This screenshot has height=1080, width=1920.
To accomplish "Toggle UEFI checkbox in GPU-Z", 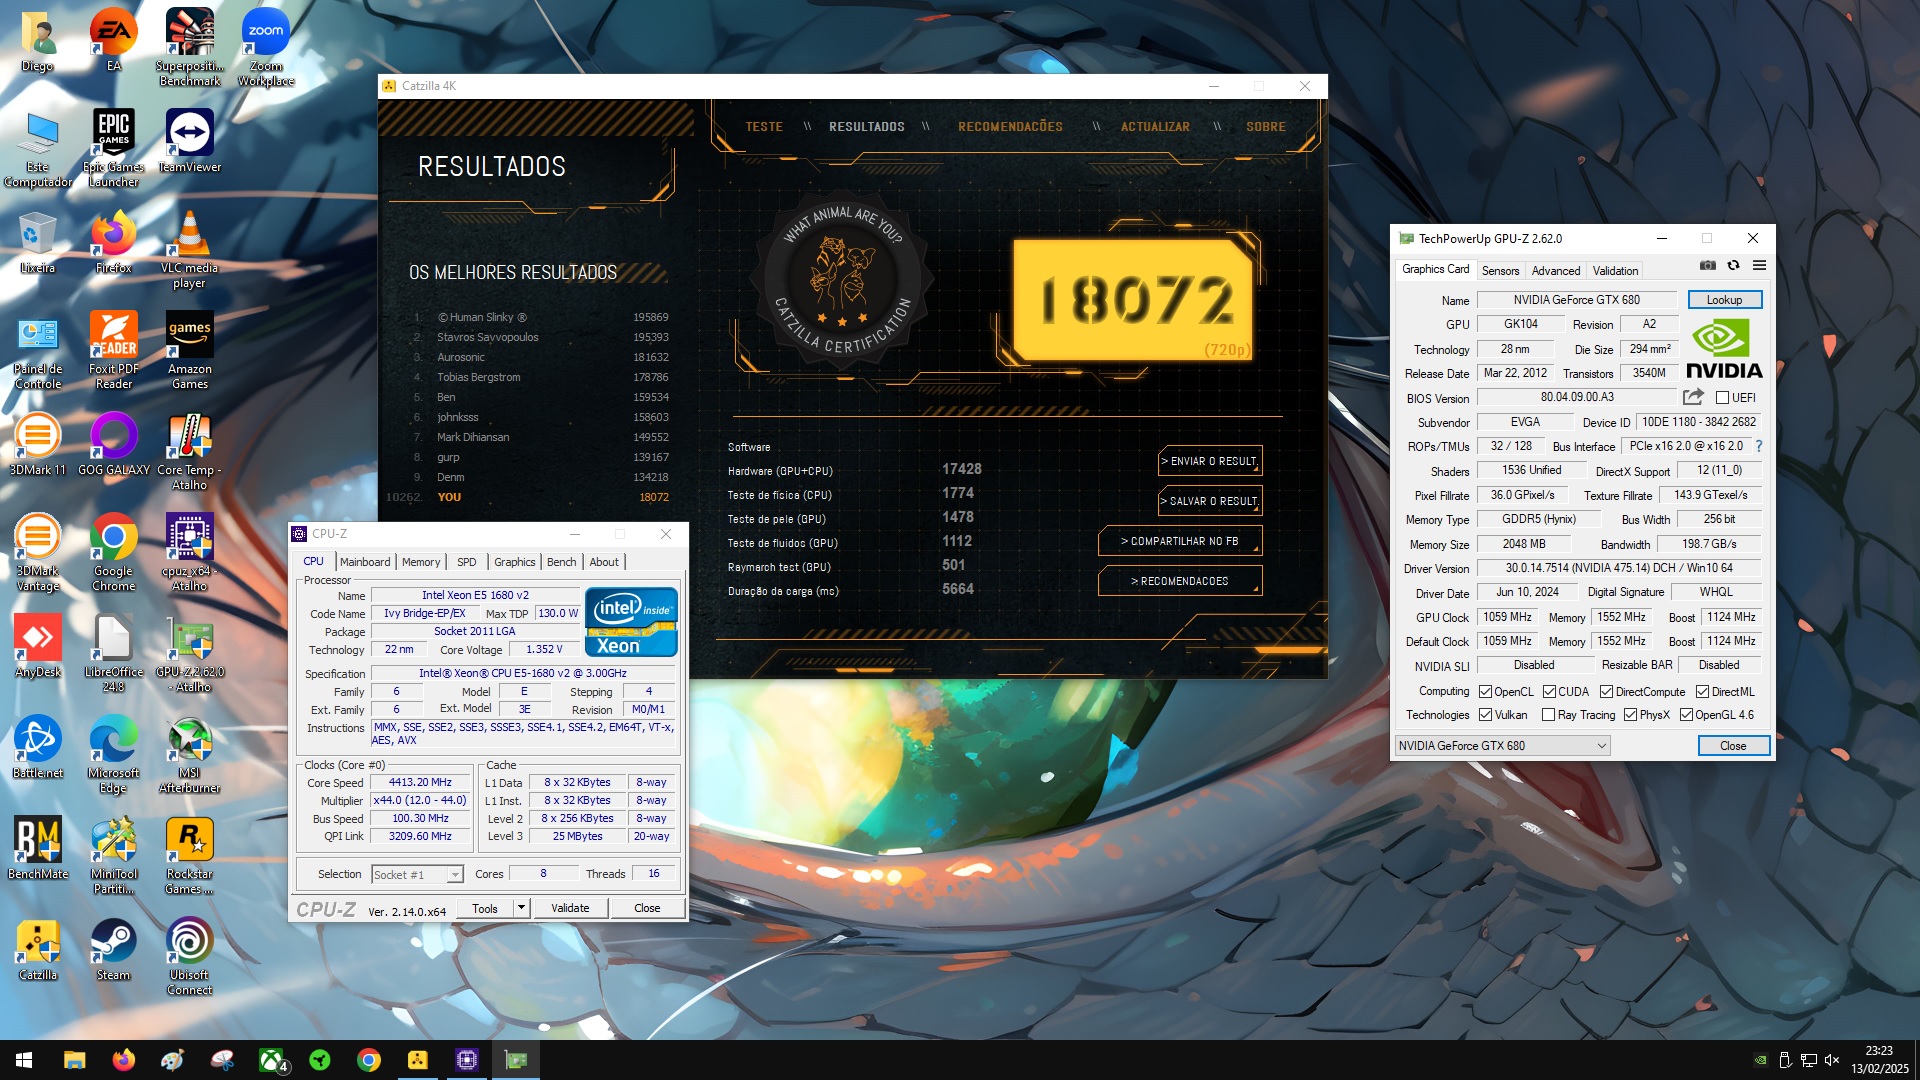I will coord(1722,397).
